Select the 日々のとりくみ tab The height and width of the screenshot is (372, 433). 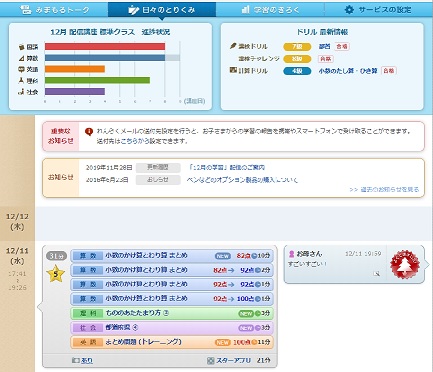pyautogui.click(x=162, y=9)
